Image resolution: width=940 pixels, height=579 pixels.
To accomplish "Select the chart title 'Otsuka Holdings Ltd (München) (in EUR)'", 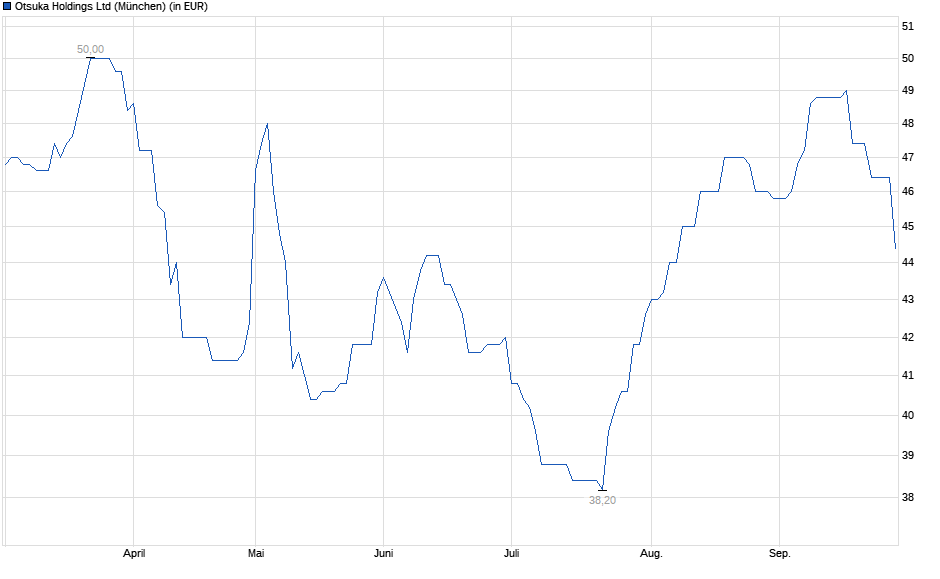I will point(111,7).
